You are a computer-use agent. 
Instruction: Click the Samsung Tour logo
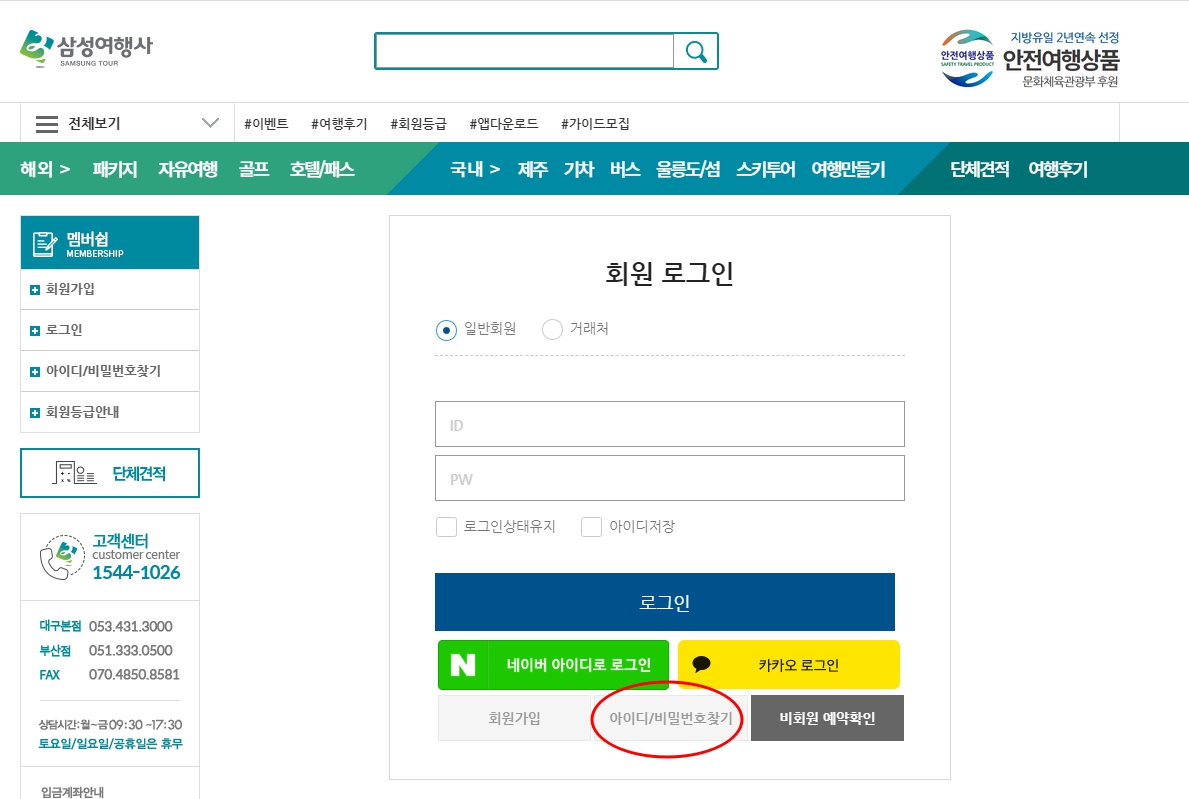86,48
